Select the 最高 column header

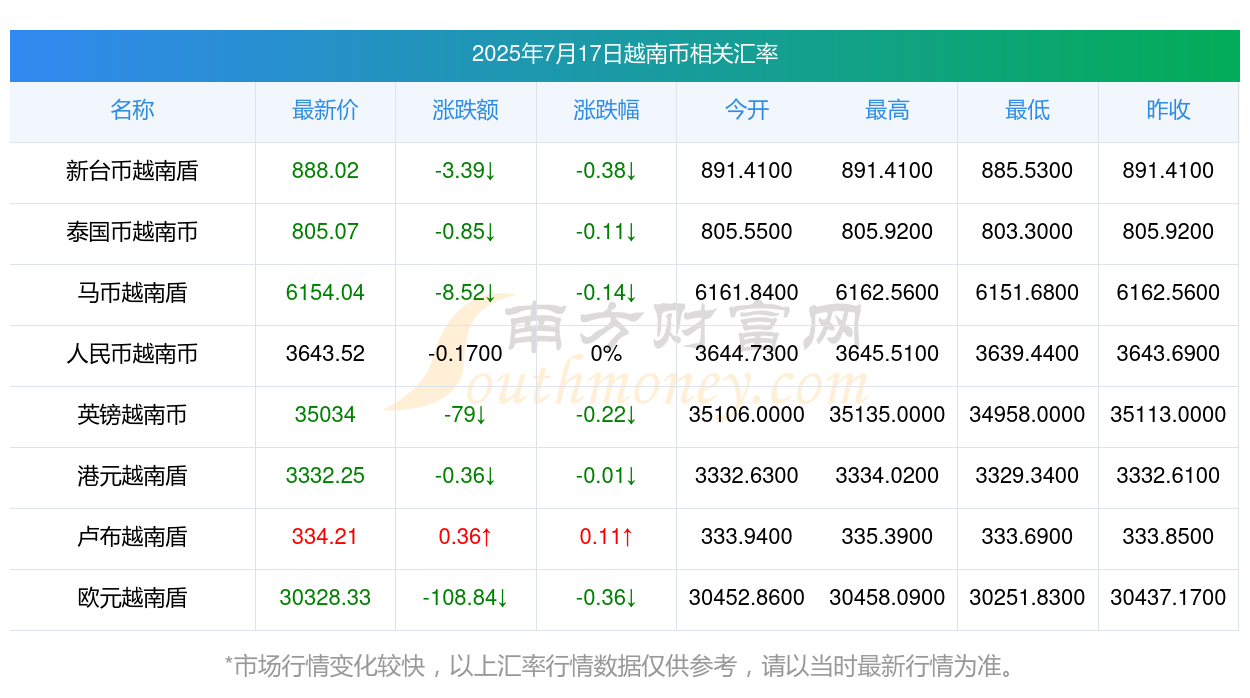(x=887, y=110)
